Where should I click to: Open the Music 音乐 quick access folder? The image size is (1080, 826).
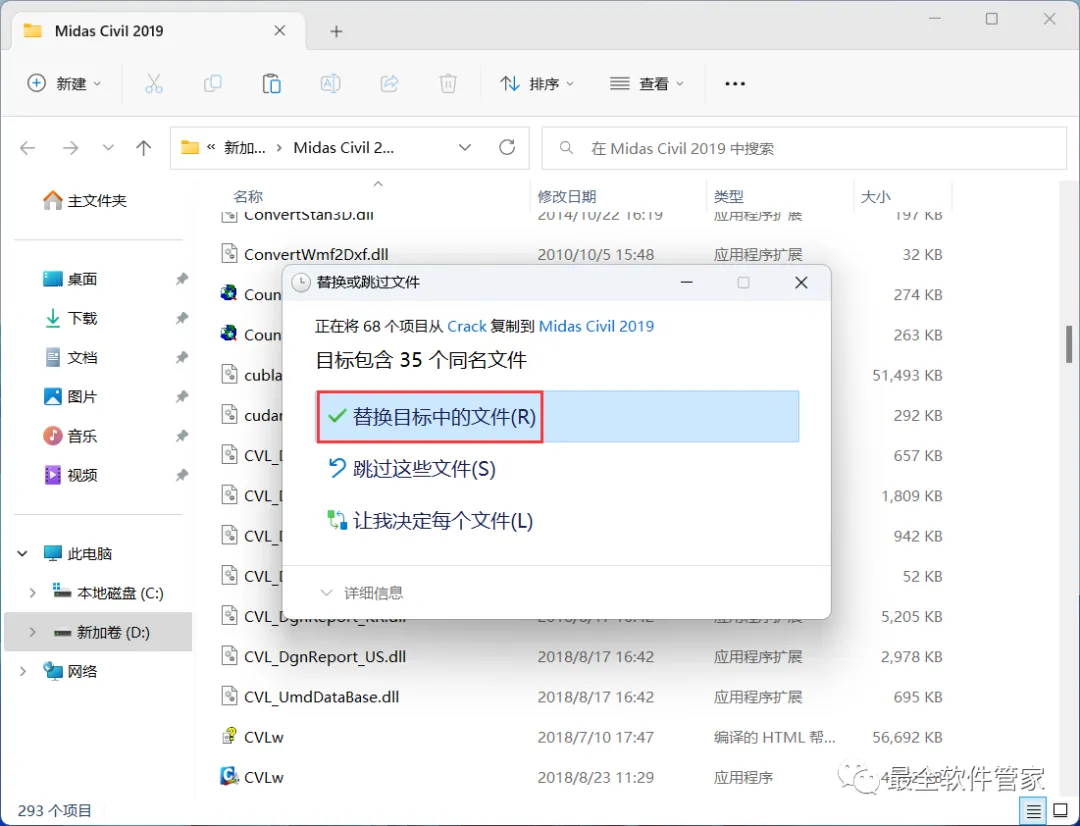tap(70, 436)
